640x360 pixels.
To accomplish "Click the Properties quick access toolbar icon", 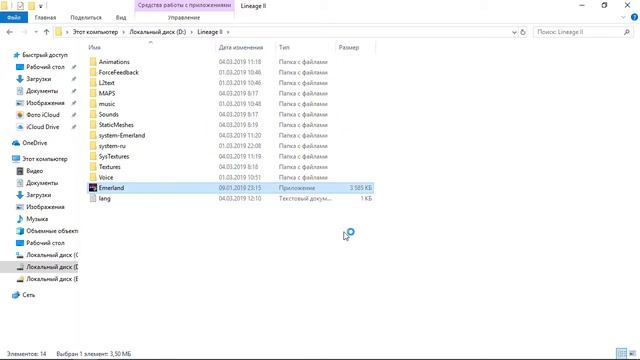I will [x=20, y=6].
